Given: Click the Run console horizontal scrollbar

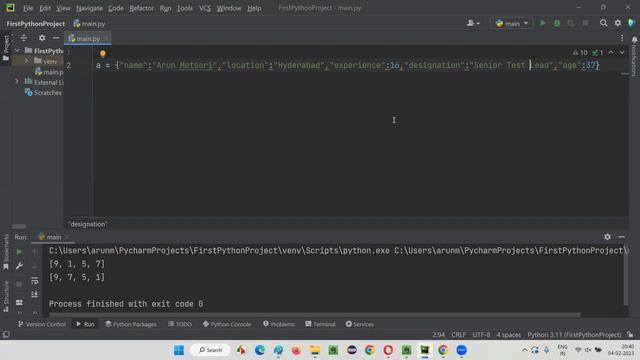Looking at the screenshot, I should click(314, 315).
